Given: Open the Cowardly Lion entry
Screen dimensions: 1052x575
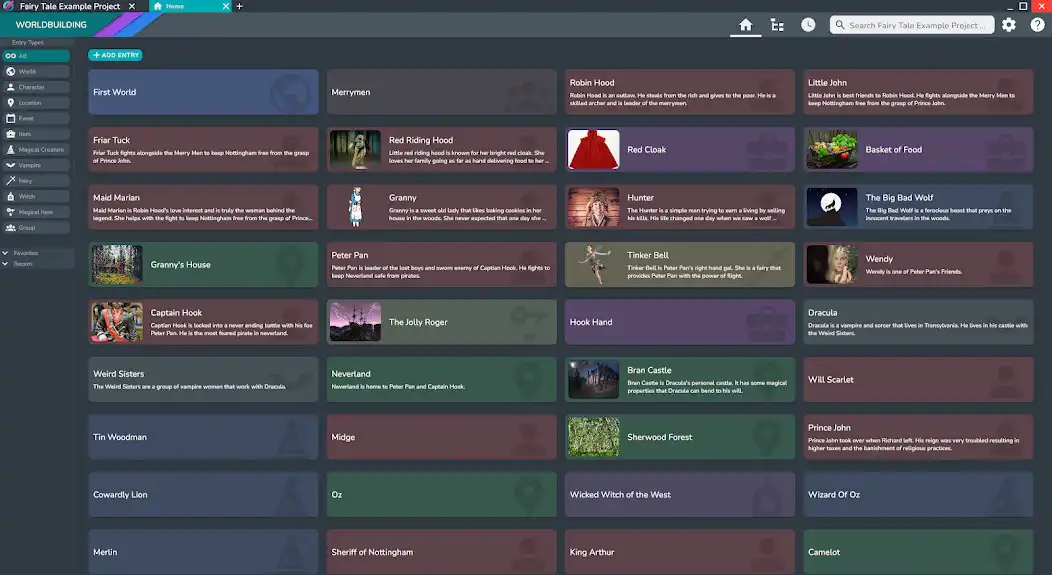Looking at the screenshot, I should tap(203, 494).
